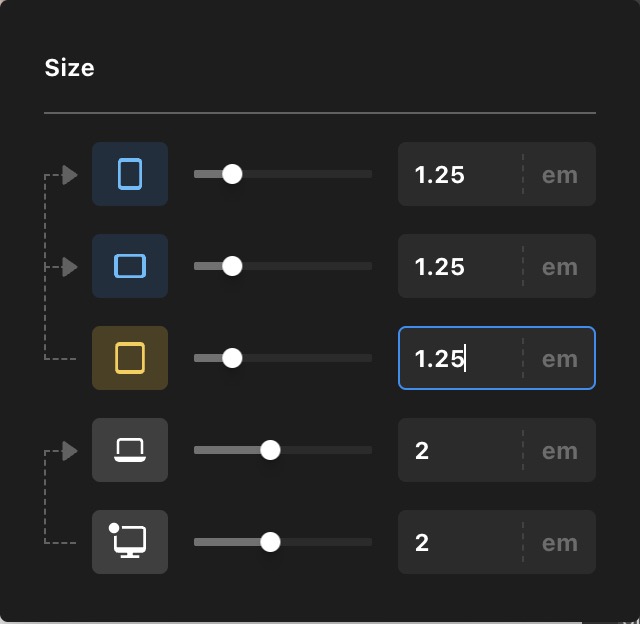Select the mobile portrait breakpoint icon
The width and height of the screenshot is (640, 624).
pos(130,174)
